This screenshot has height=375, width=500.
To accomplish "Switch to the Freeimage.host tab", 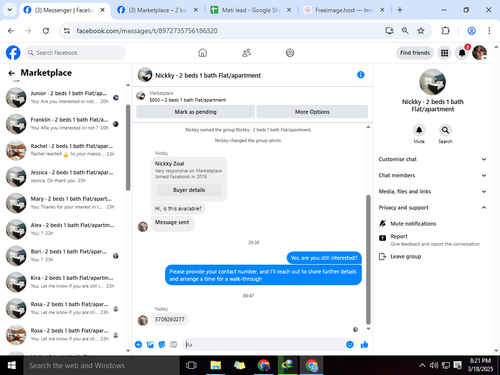I will click(x=344, y=10).
